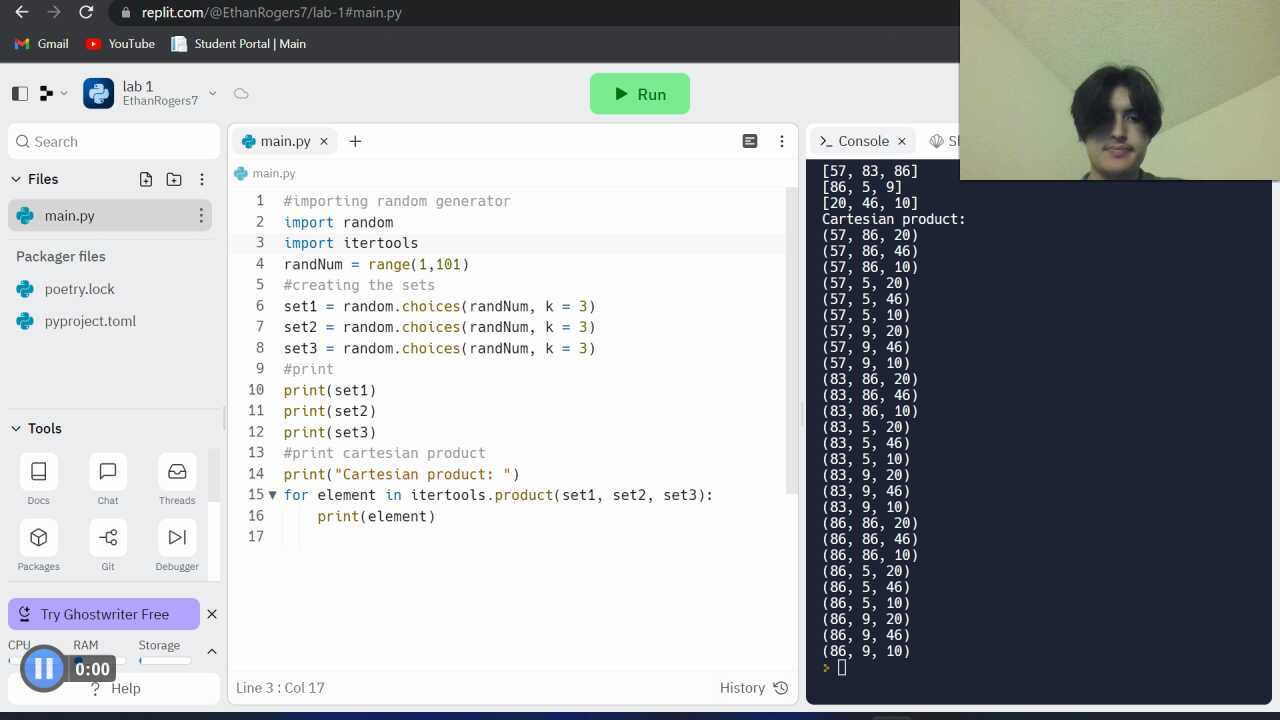Expand the lab 1 project dropdown
Image resolution: width=1280 pixels, height=720 pixels.
pyautogui.click(x=212, y=94)
